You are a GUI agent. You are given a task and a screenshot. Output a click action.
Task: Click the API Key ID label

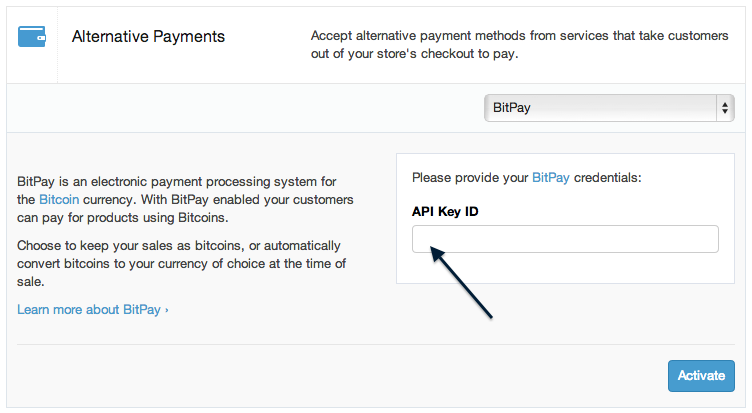[x=445, y=212]
